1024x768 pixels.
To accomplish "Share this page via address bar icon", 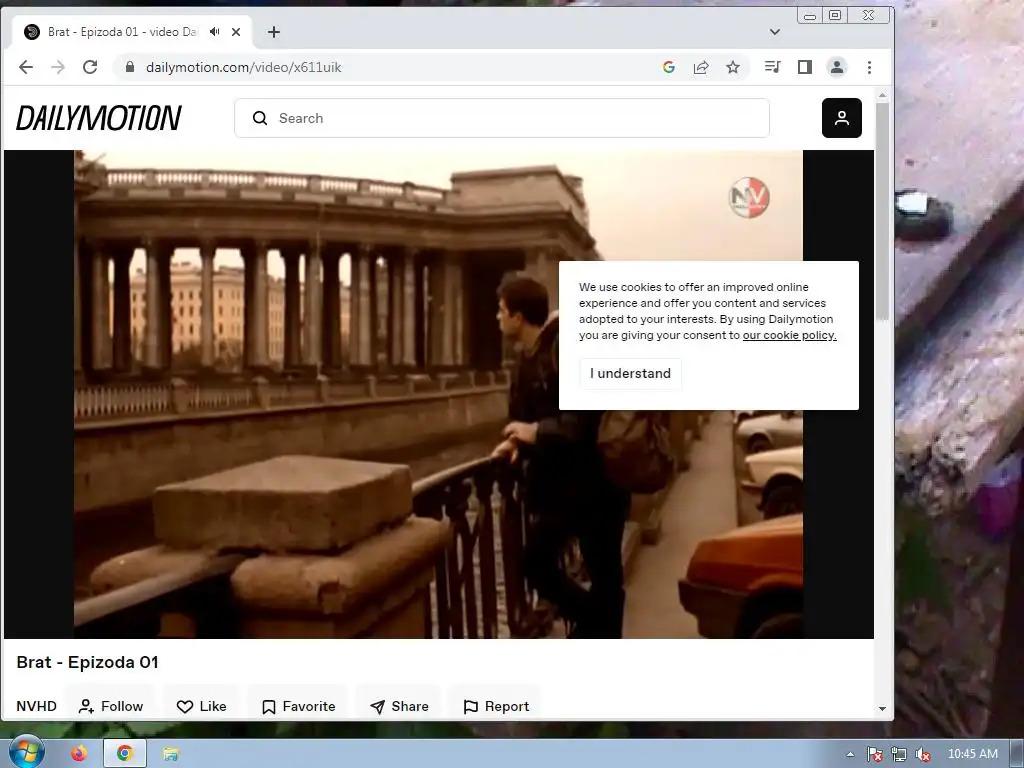I will coord(701,67).
